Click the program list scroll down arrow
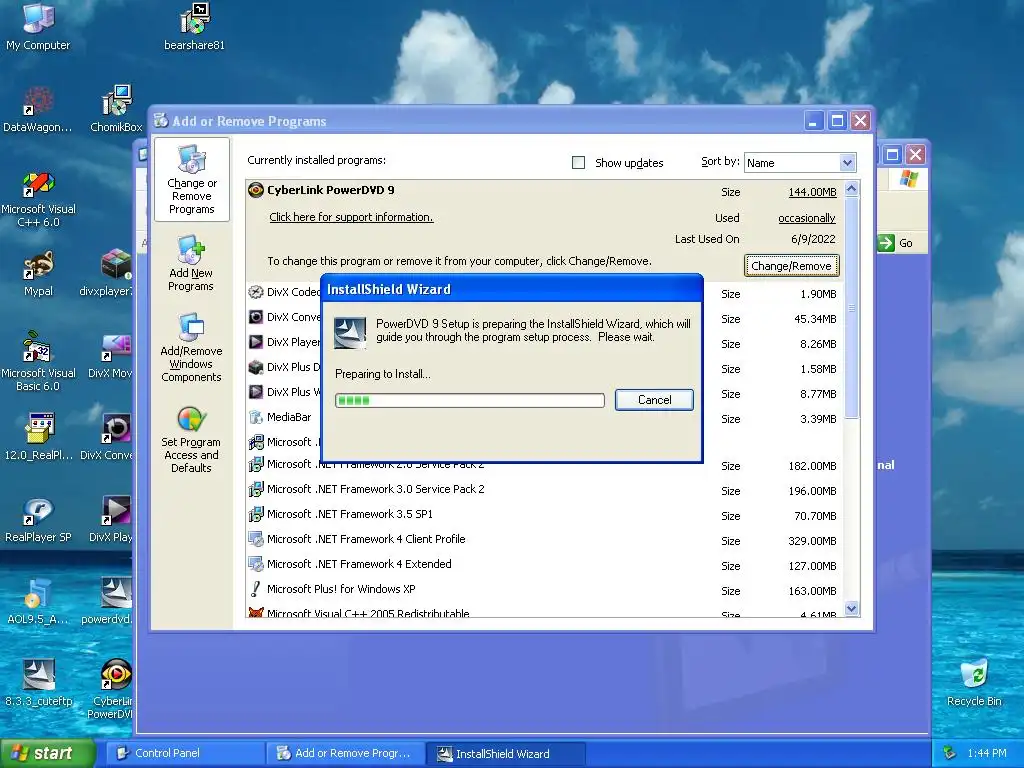The height and width of the screenshot is (768, 1024). (851, 609)
